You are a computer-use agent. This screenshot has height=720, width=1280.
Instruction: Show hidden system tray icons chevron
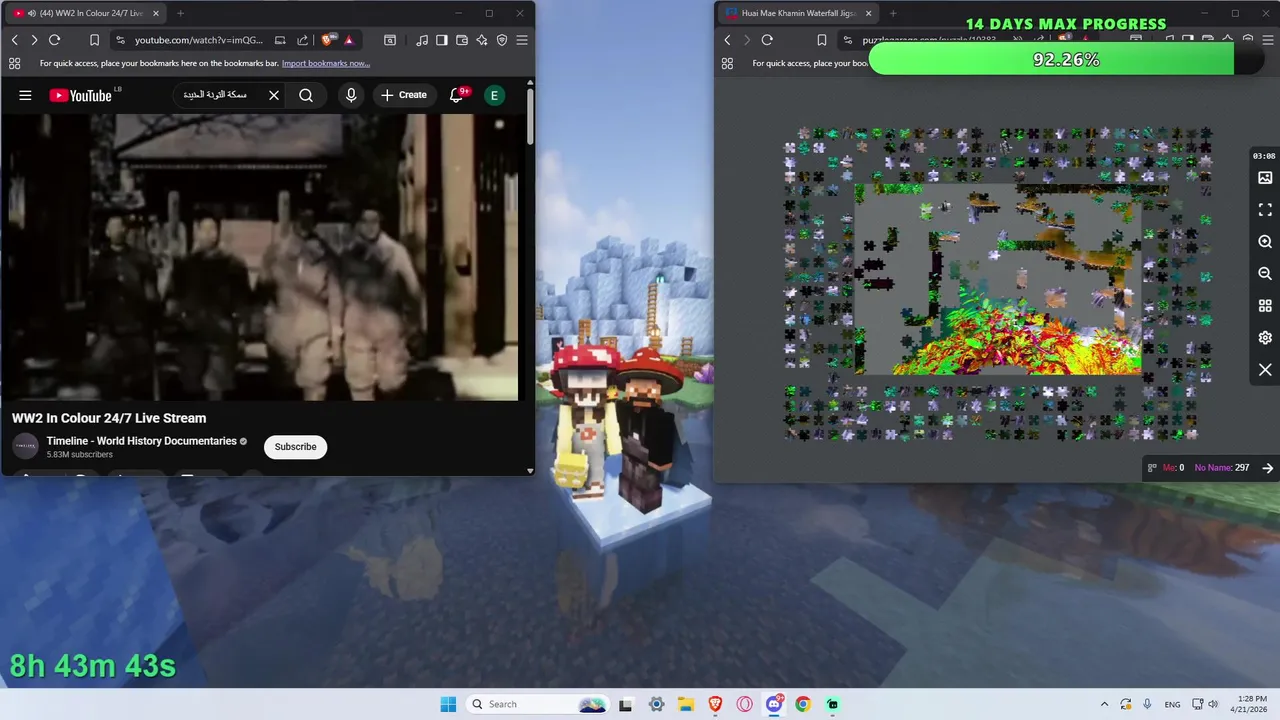click(1104, 704)
